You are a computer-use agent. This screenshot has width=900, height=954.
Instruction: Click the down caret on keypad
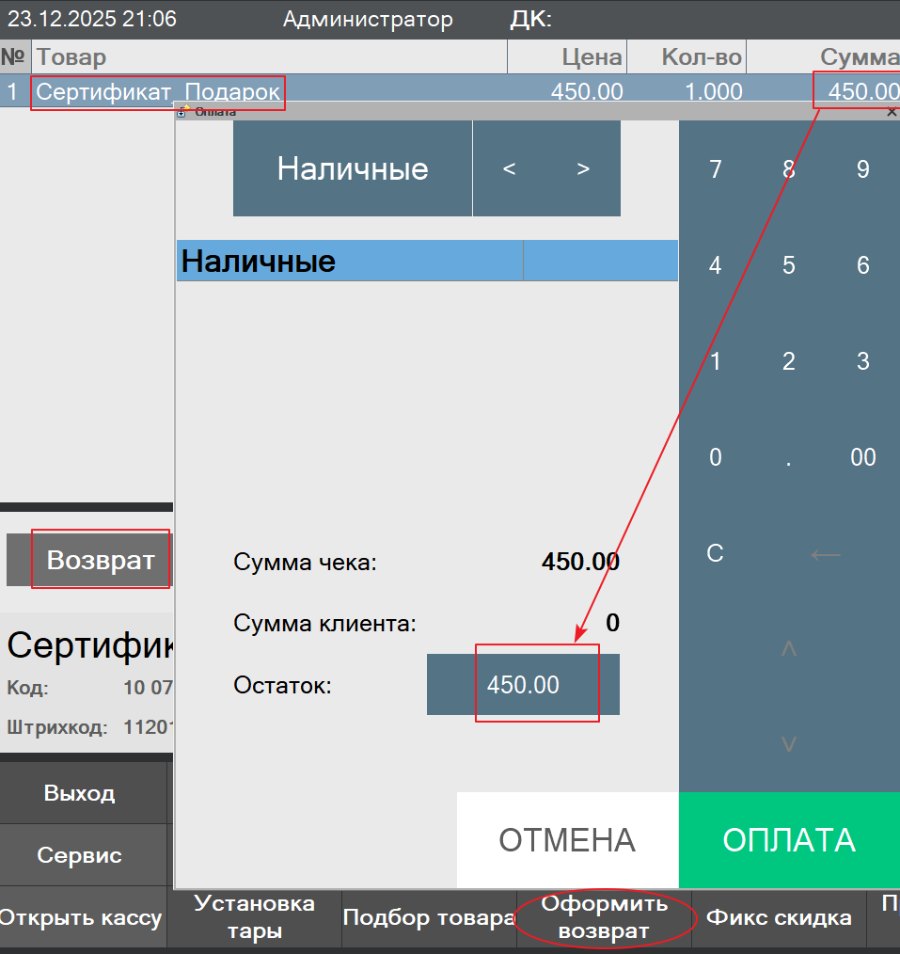click(x=789, y=744)
